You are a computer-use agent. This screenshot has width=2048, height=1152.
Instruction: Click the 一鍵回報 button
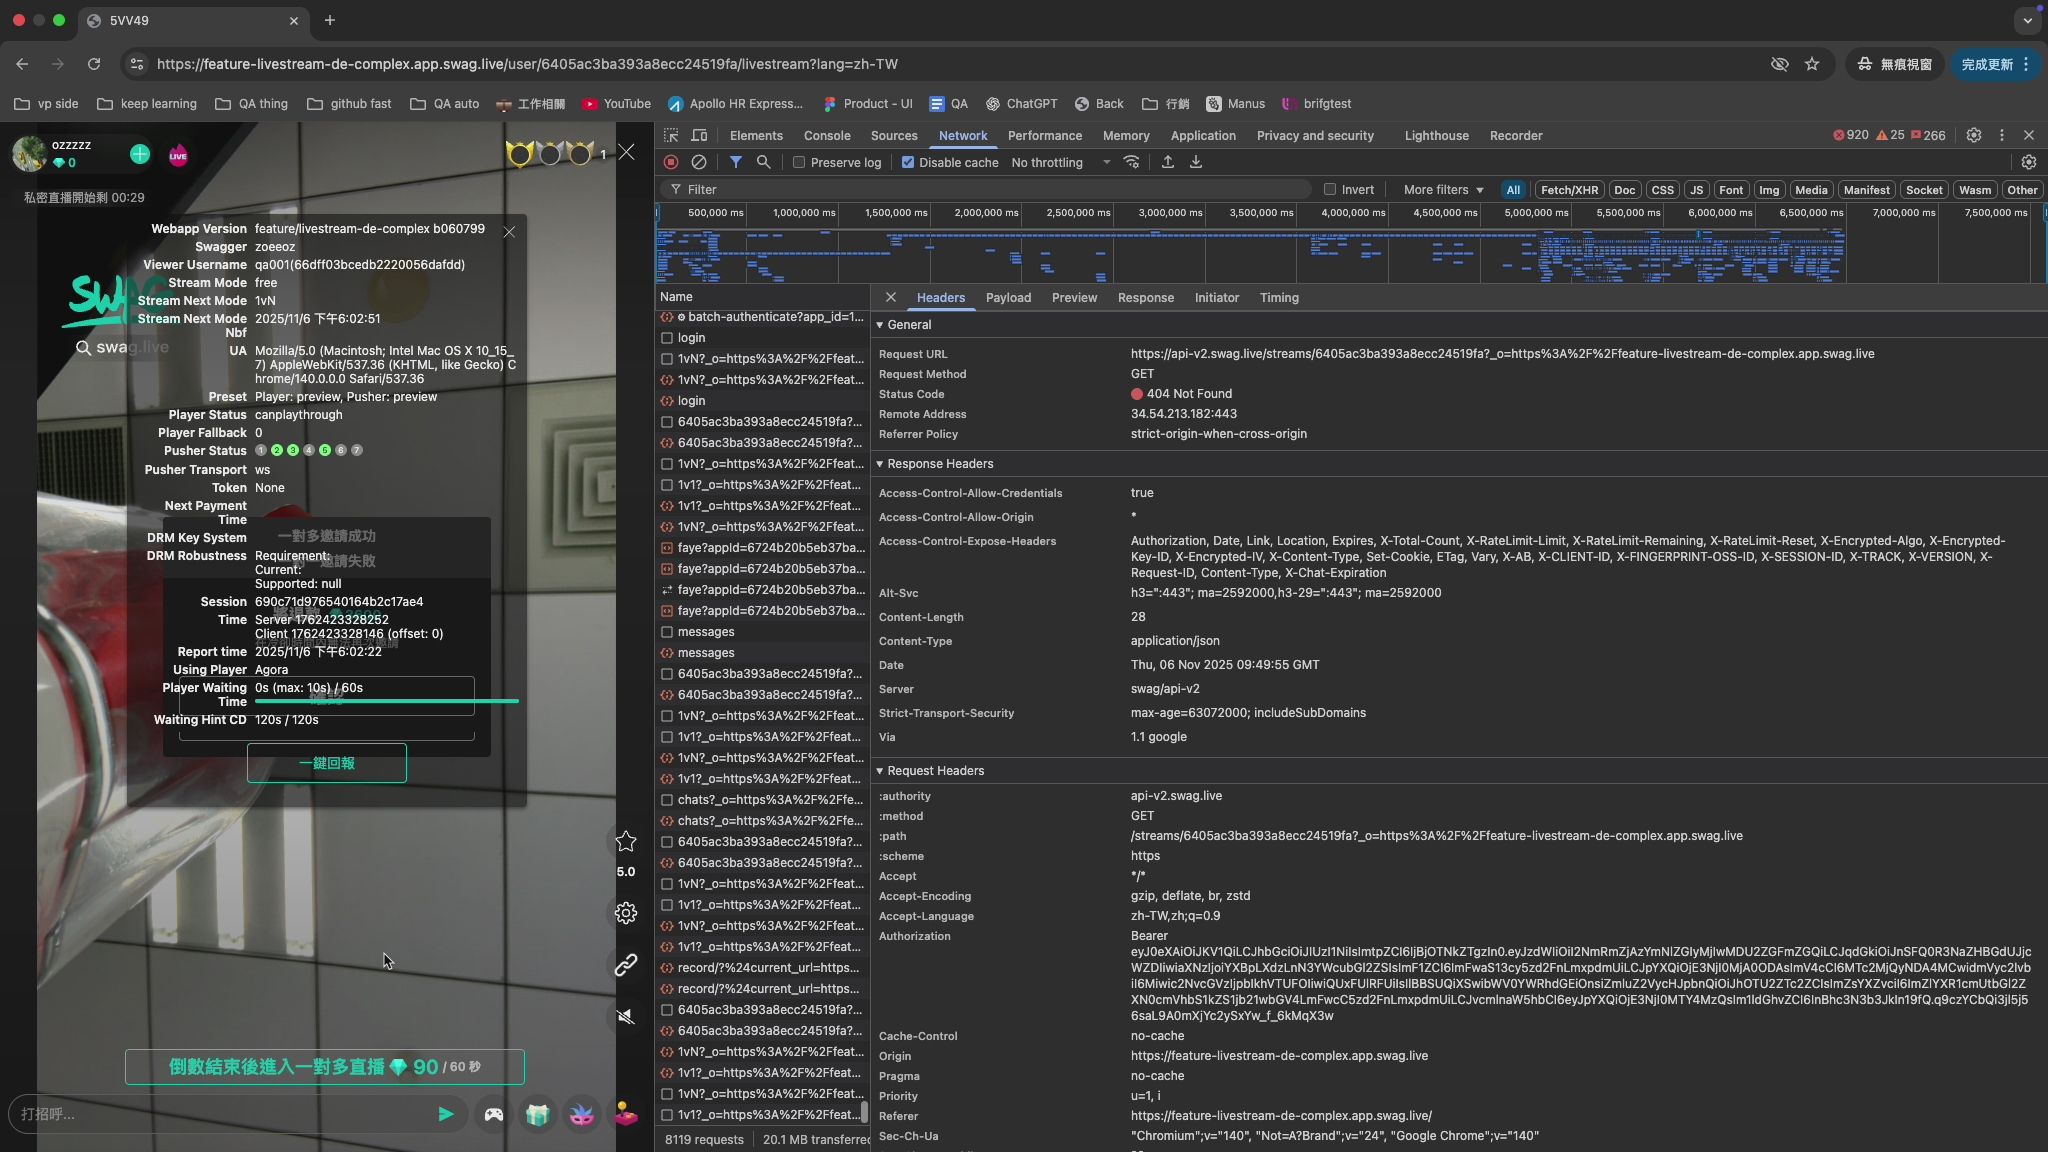coord(327,763)
